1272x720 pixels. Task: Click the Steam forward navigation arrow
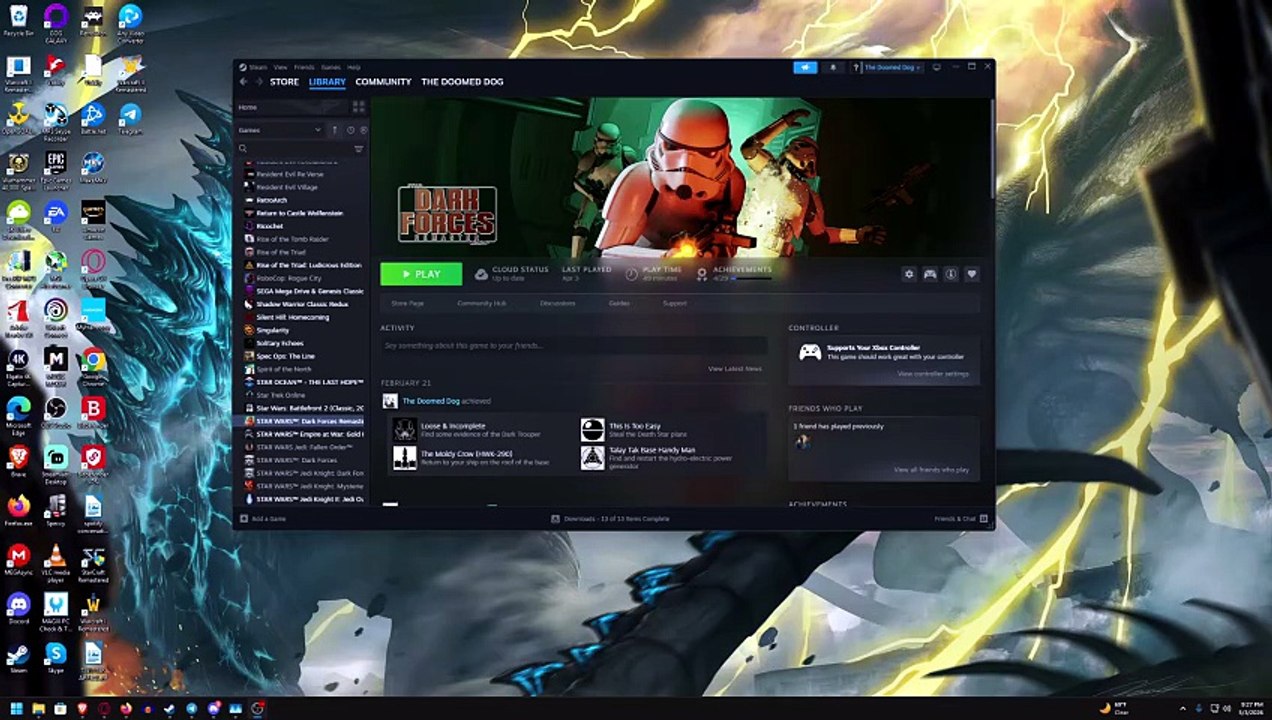258,82
